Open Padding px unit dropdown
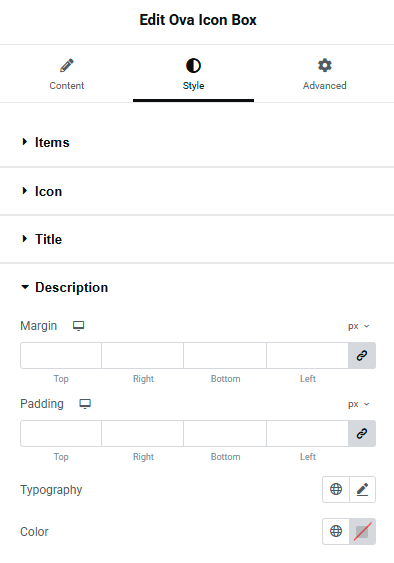Image resolution: width=394 pixels, height=563 pixels. (358, 404)
